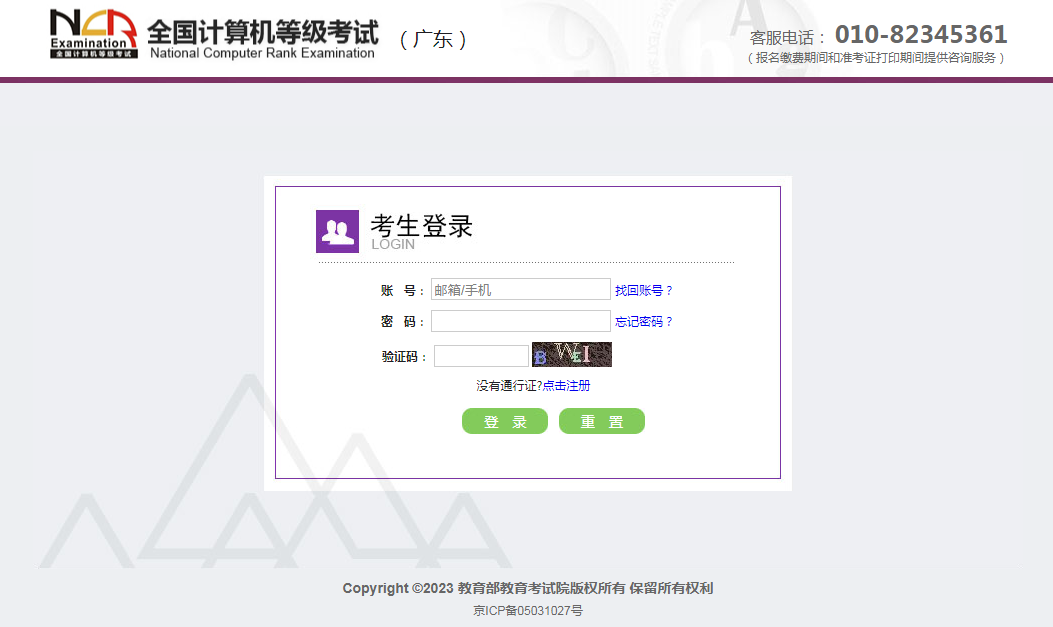Click the National Computer Rank Examination text
The height and width of the screenshot is (627, 1053).
pyautogui.click(x=263, y=51)
